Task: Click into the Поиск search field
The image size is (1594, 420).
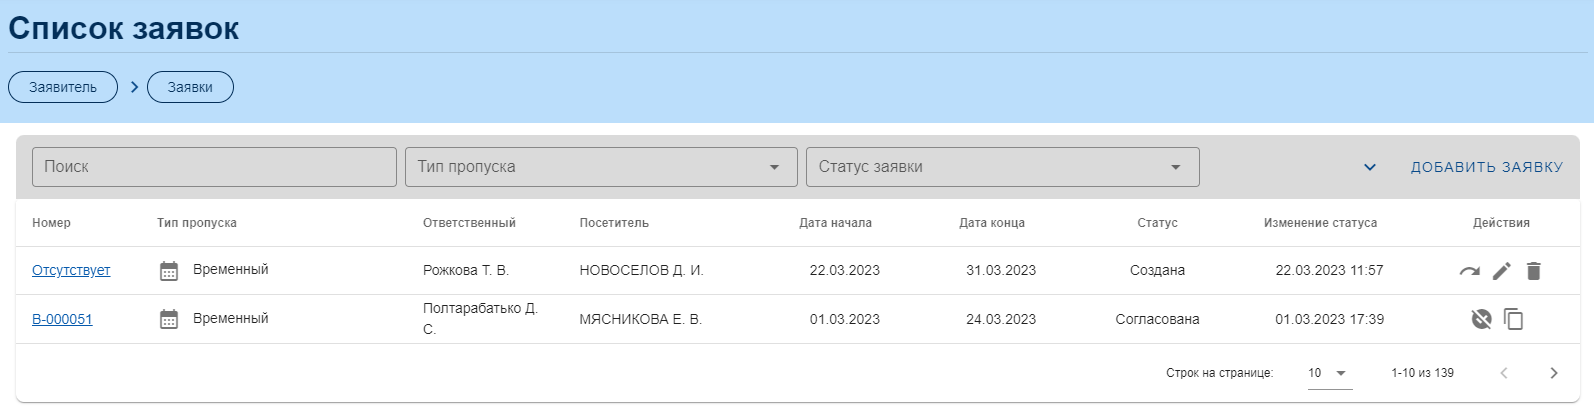Action: click(x=214, y=167)
